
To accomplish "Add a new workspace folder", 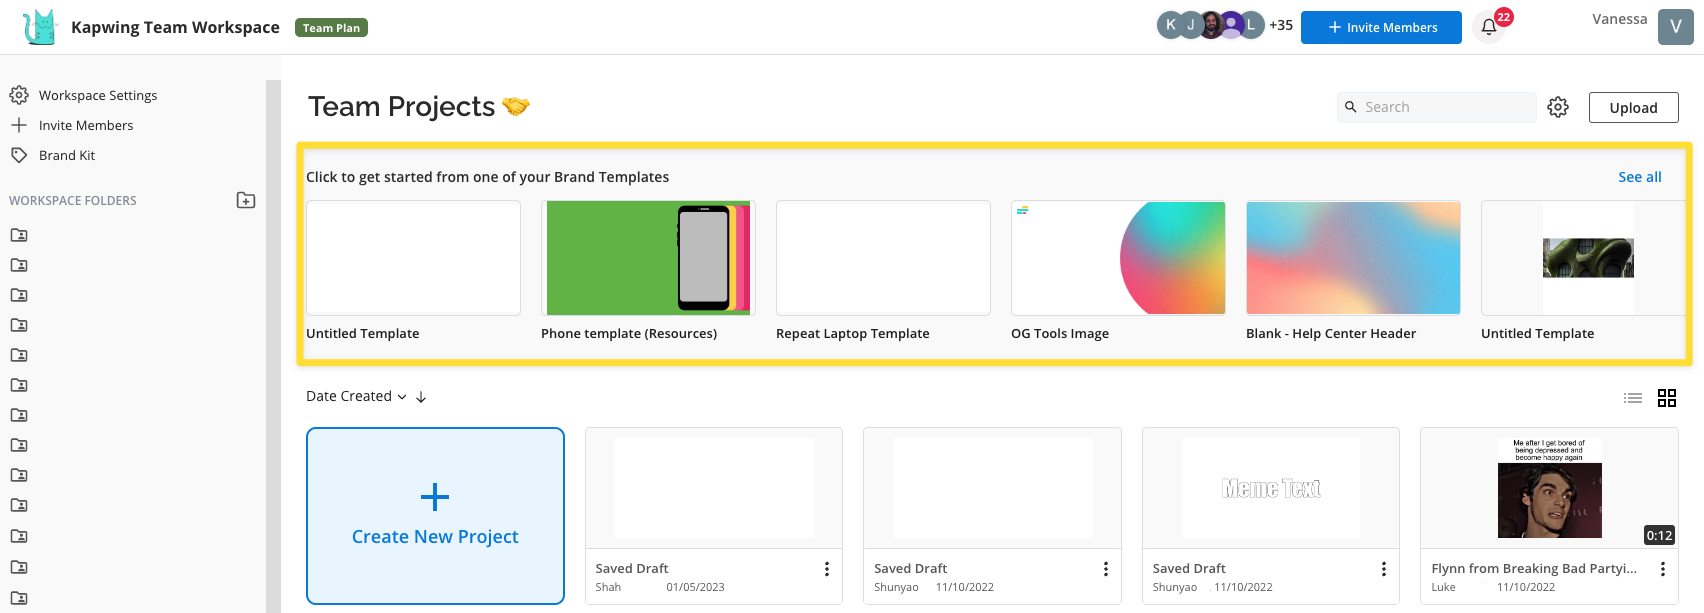I will click(x=246, y=200).
